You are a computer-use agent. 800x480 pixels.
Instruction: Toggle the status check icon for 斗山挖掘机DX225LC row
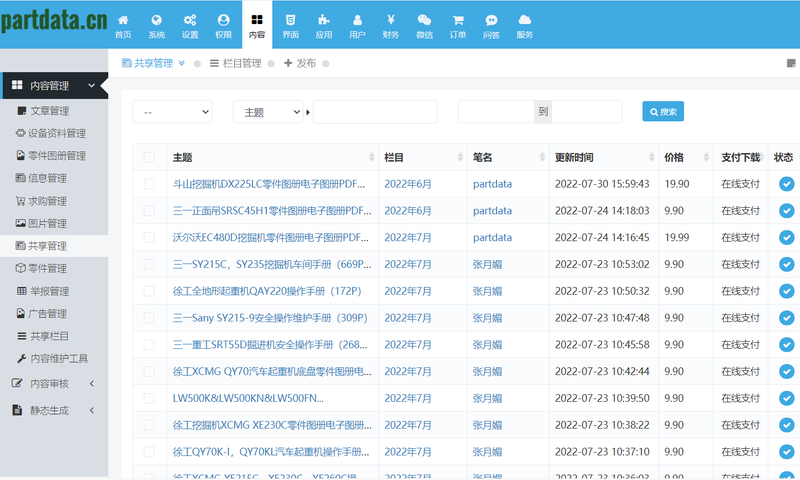click(x=786, y=184)
